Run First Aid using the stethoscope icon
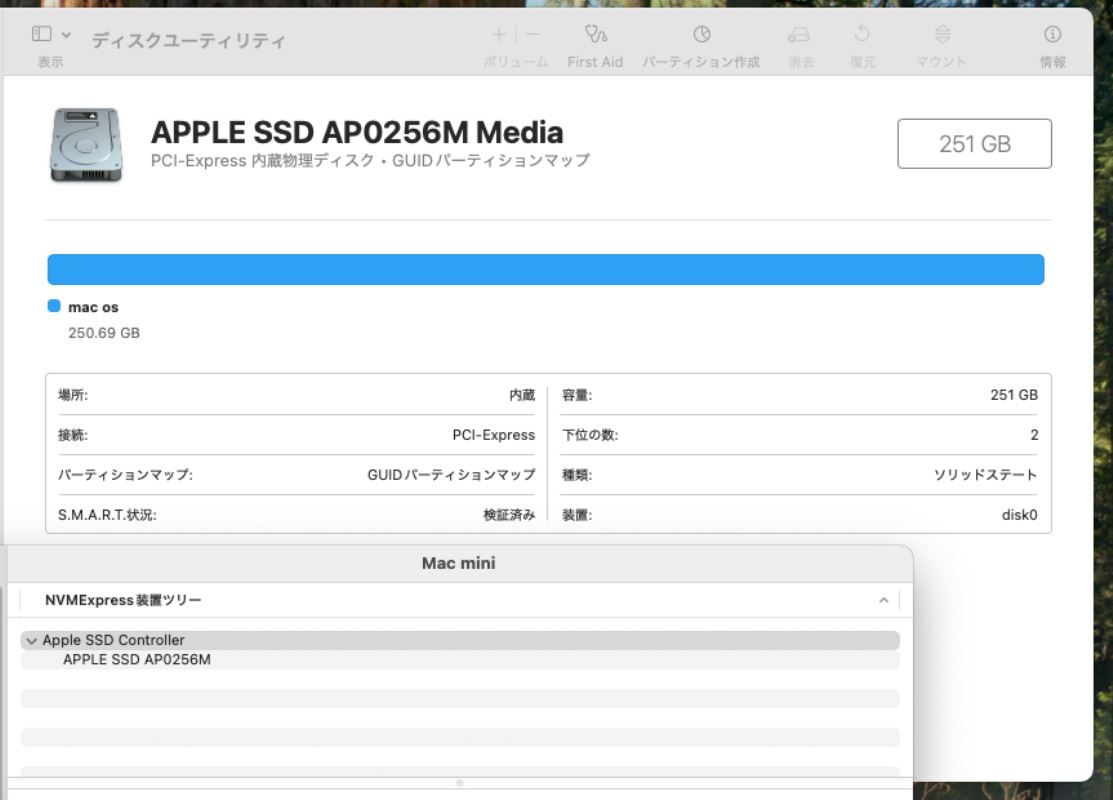 [x=596, y=35]
